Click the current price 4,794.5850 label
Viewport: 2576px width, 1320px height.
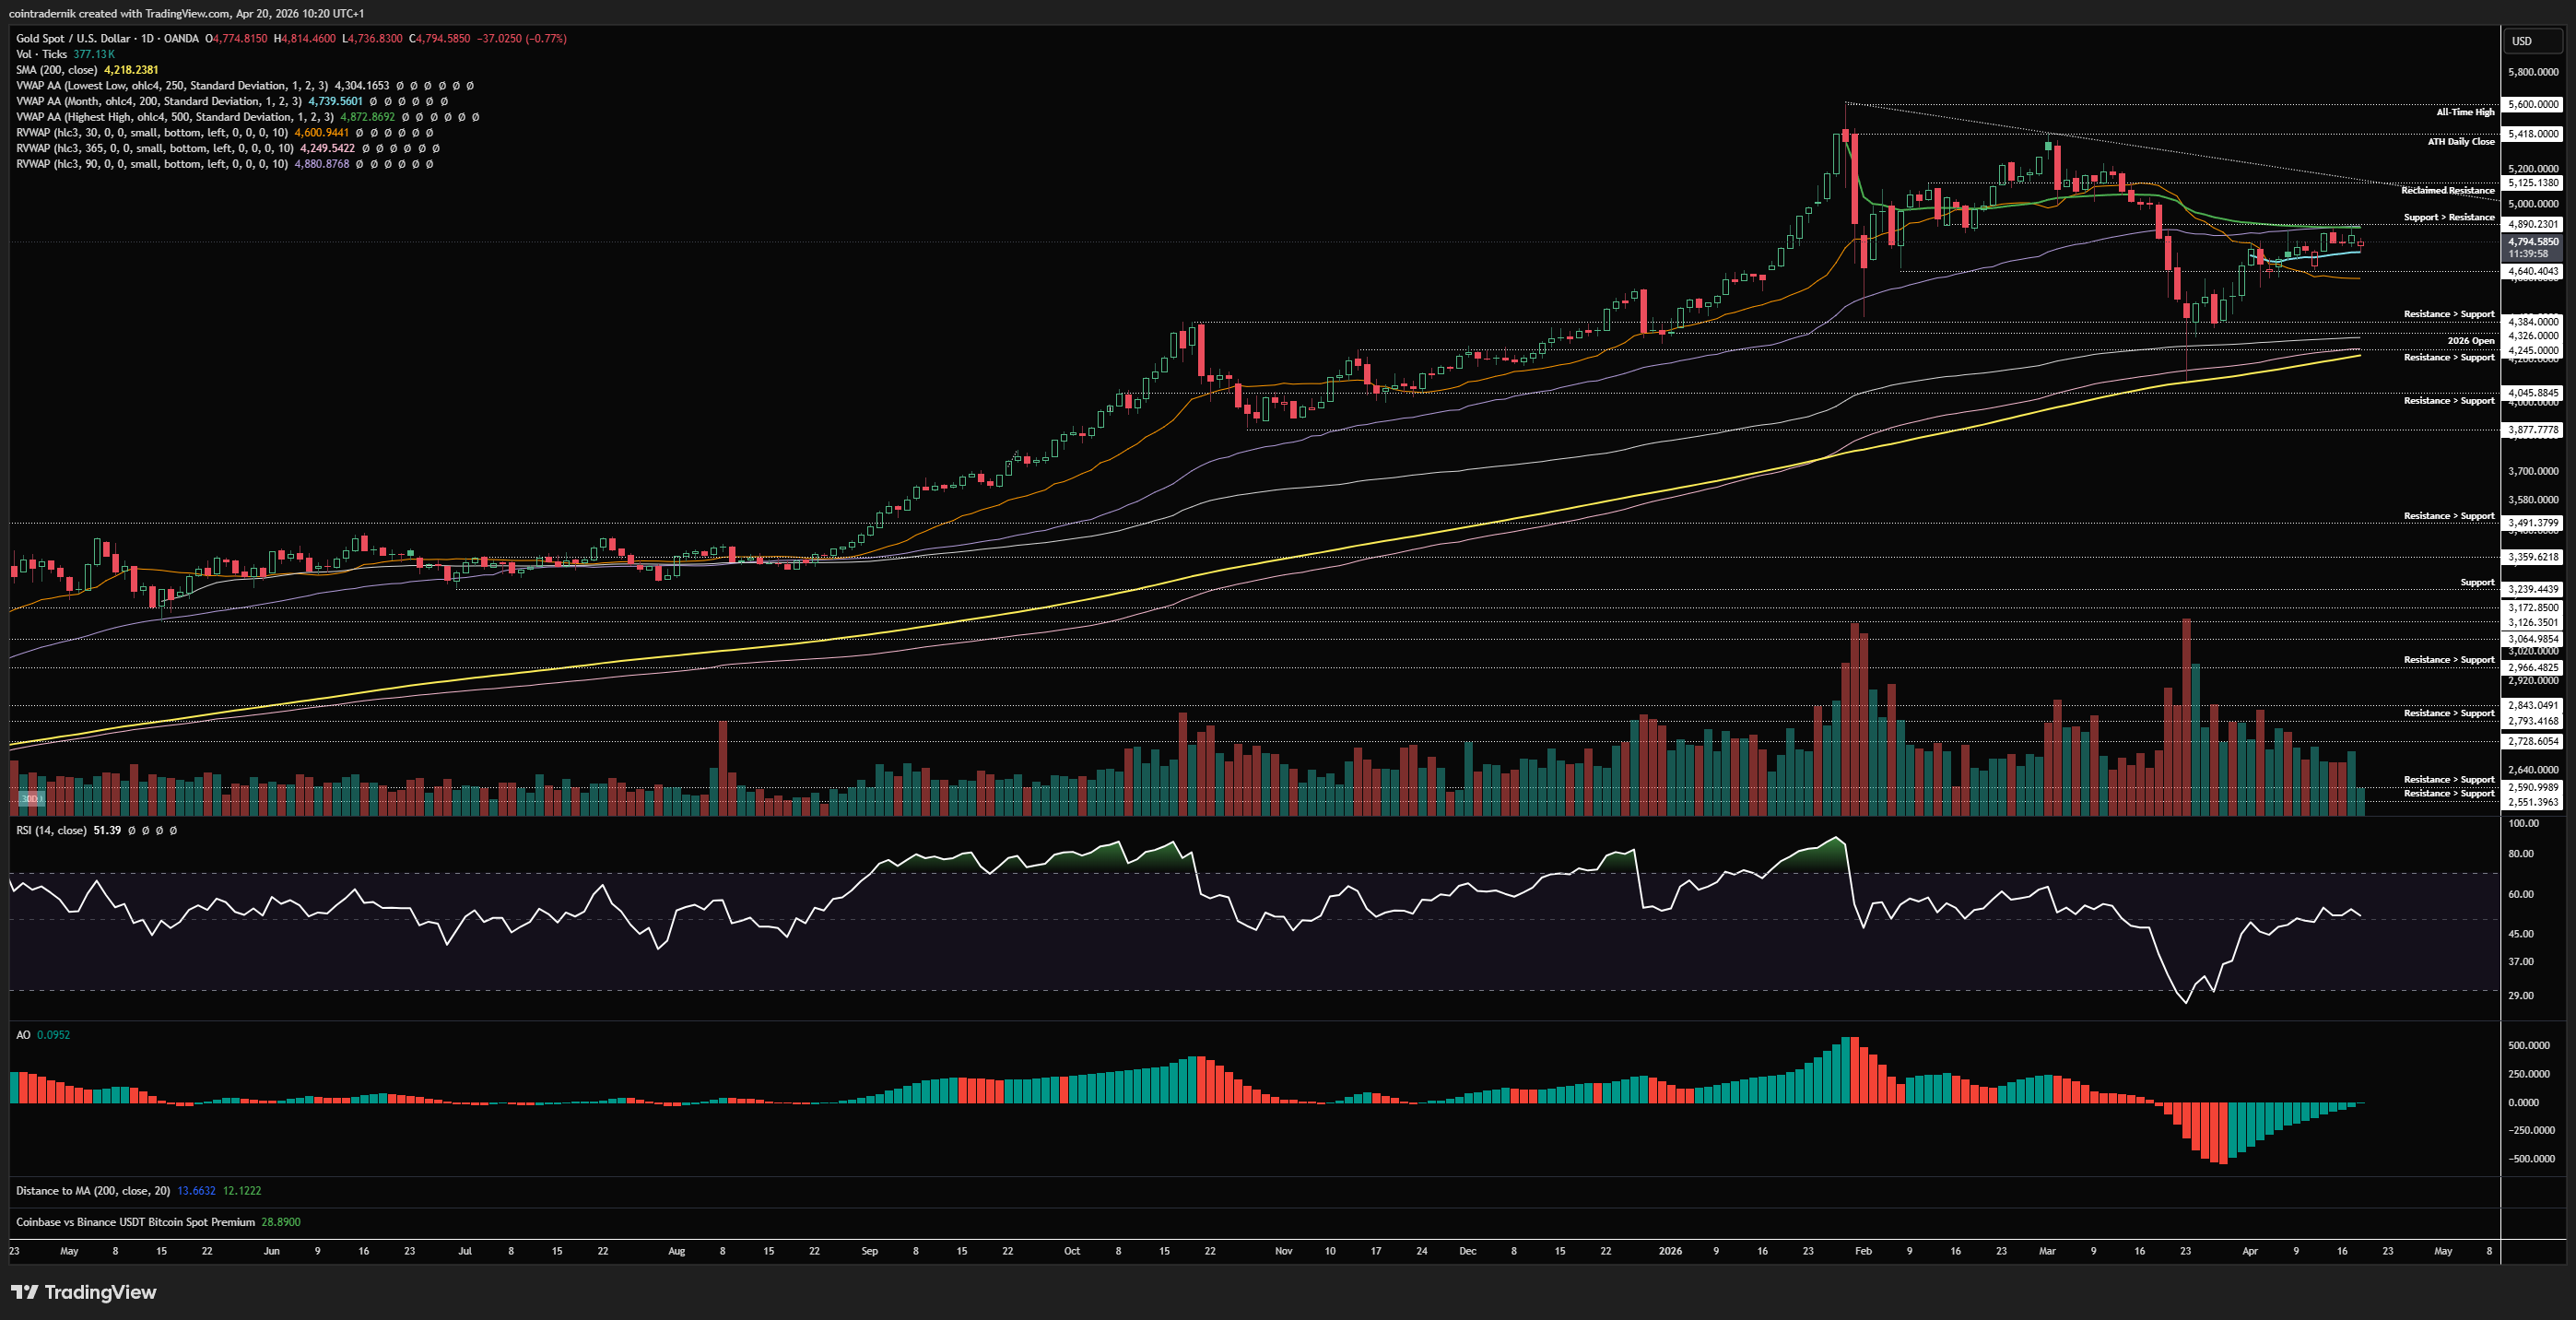pos(2532,242)
